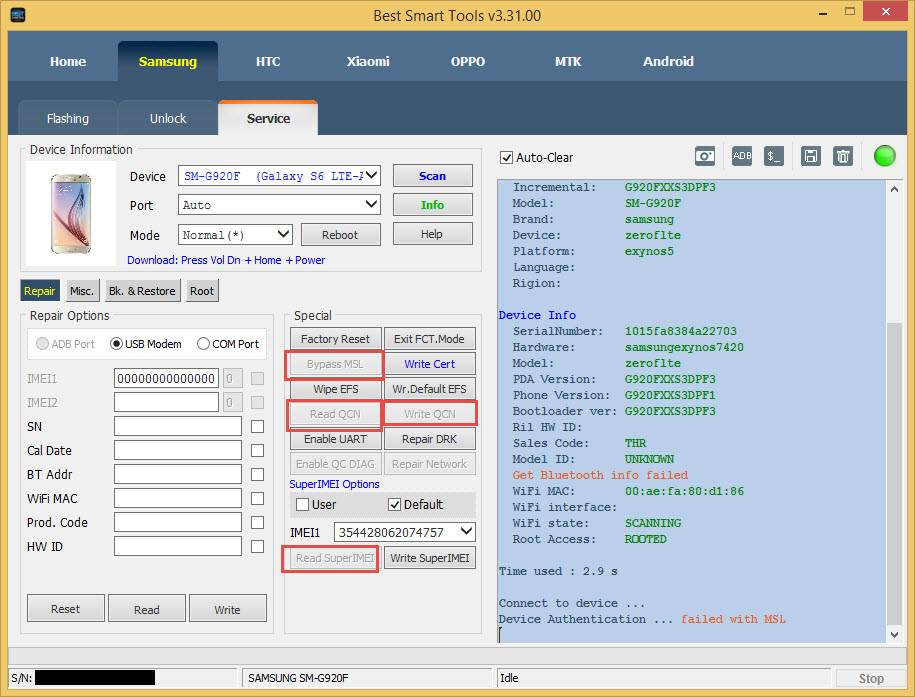The height and width of the screenshot is (697, 915).
Task: Click the IMEI1 input field
Action: [x=166, y=379]
